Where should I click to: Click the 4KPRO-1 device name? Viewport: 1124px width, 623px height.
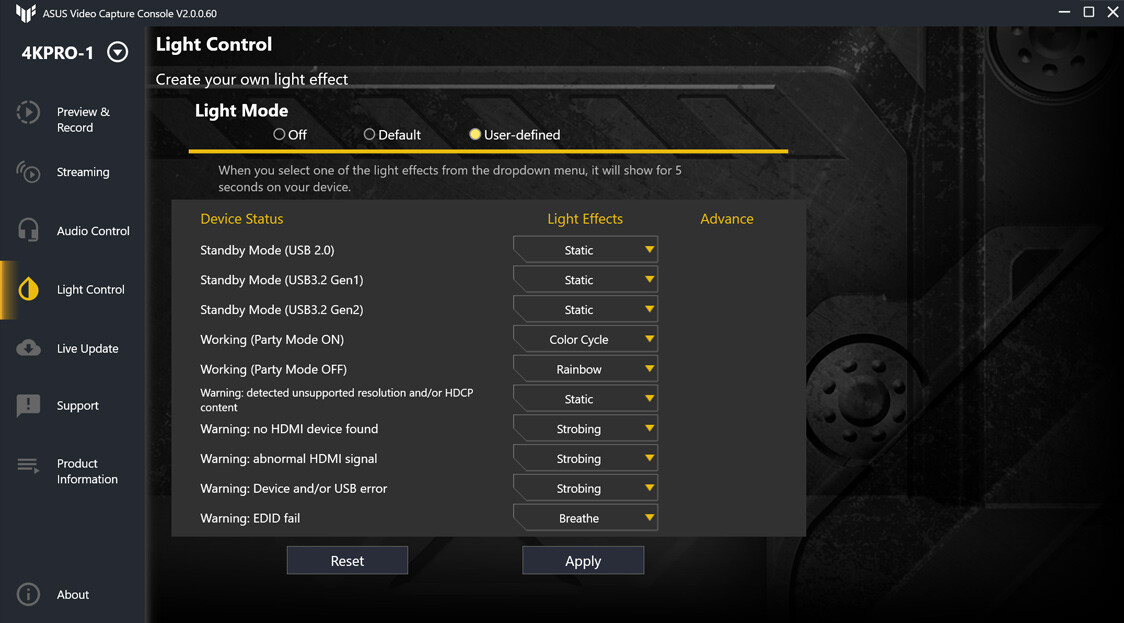[57, 53]
